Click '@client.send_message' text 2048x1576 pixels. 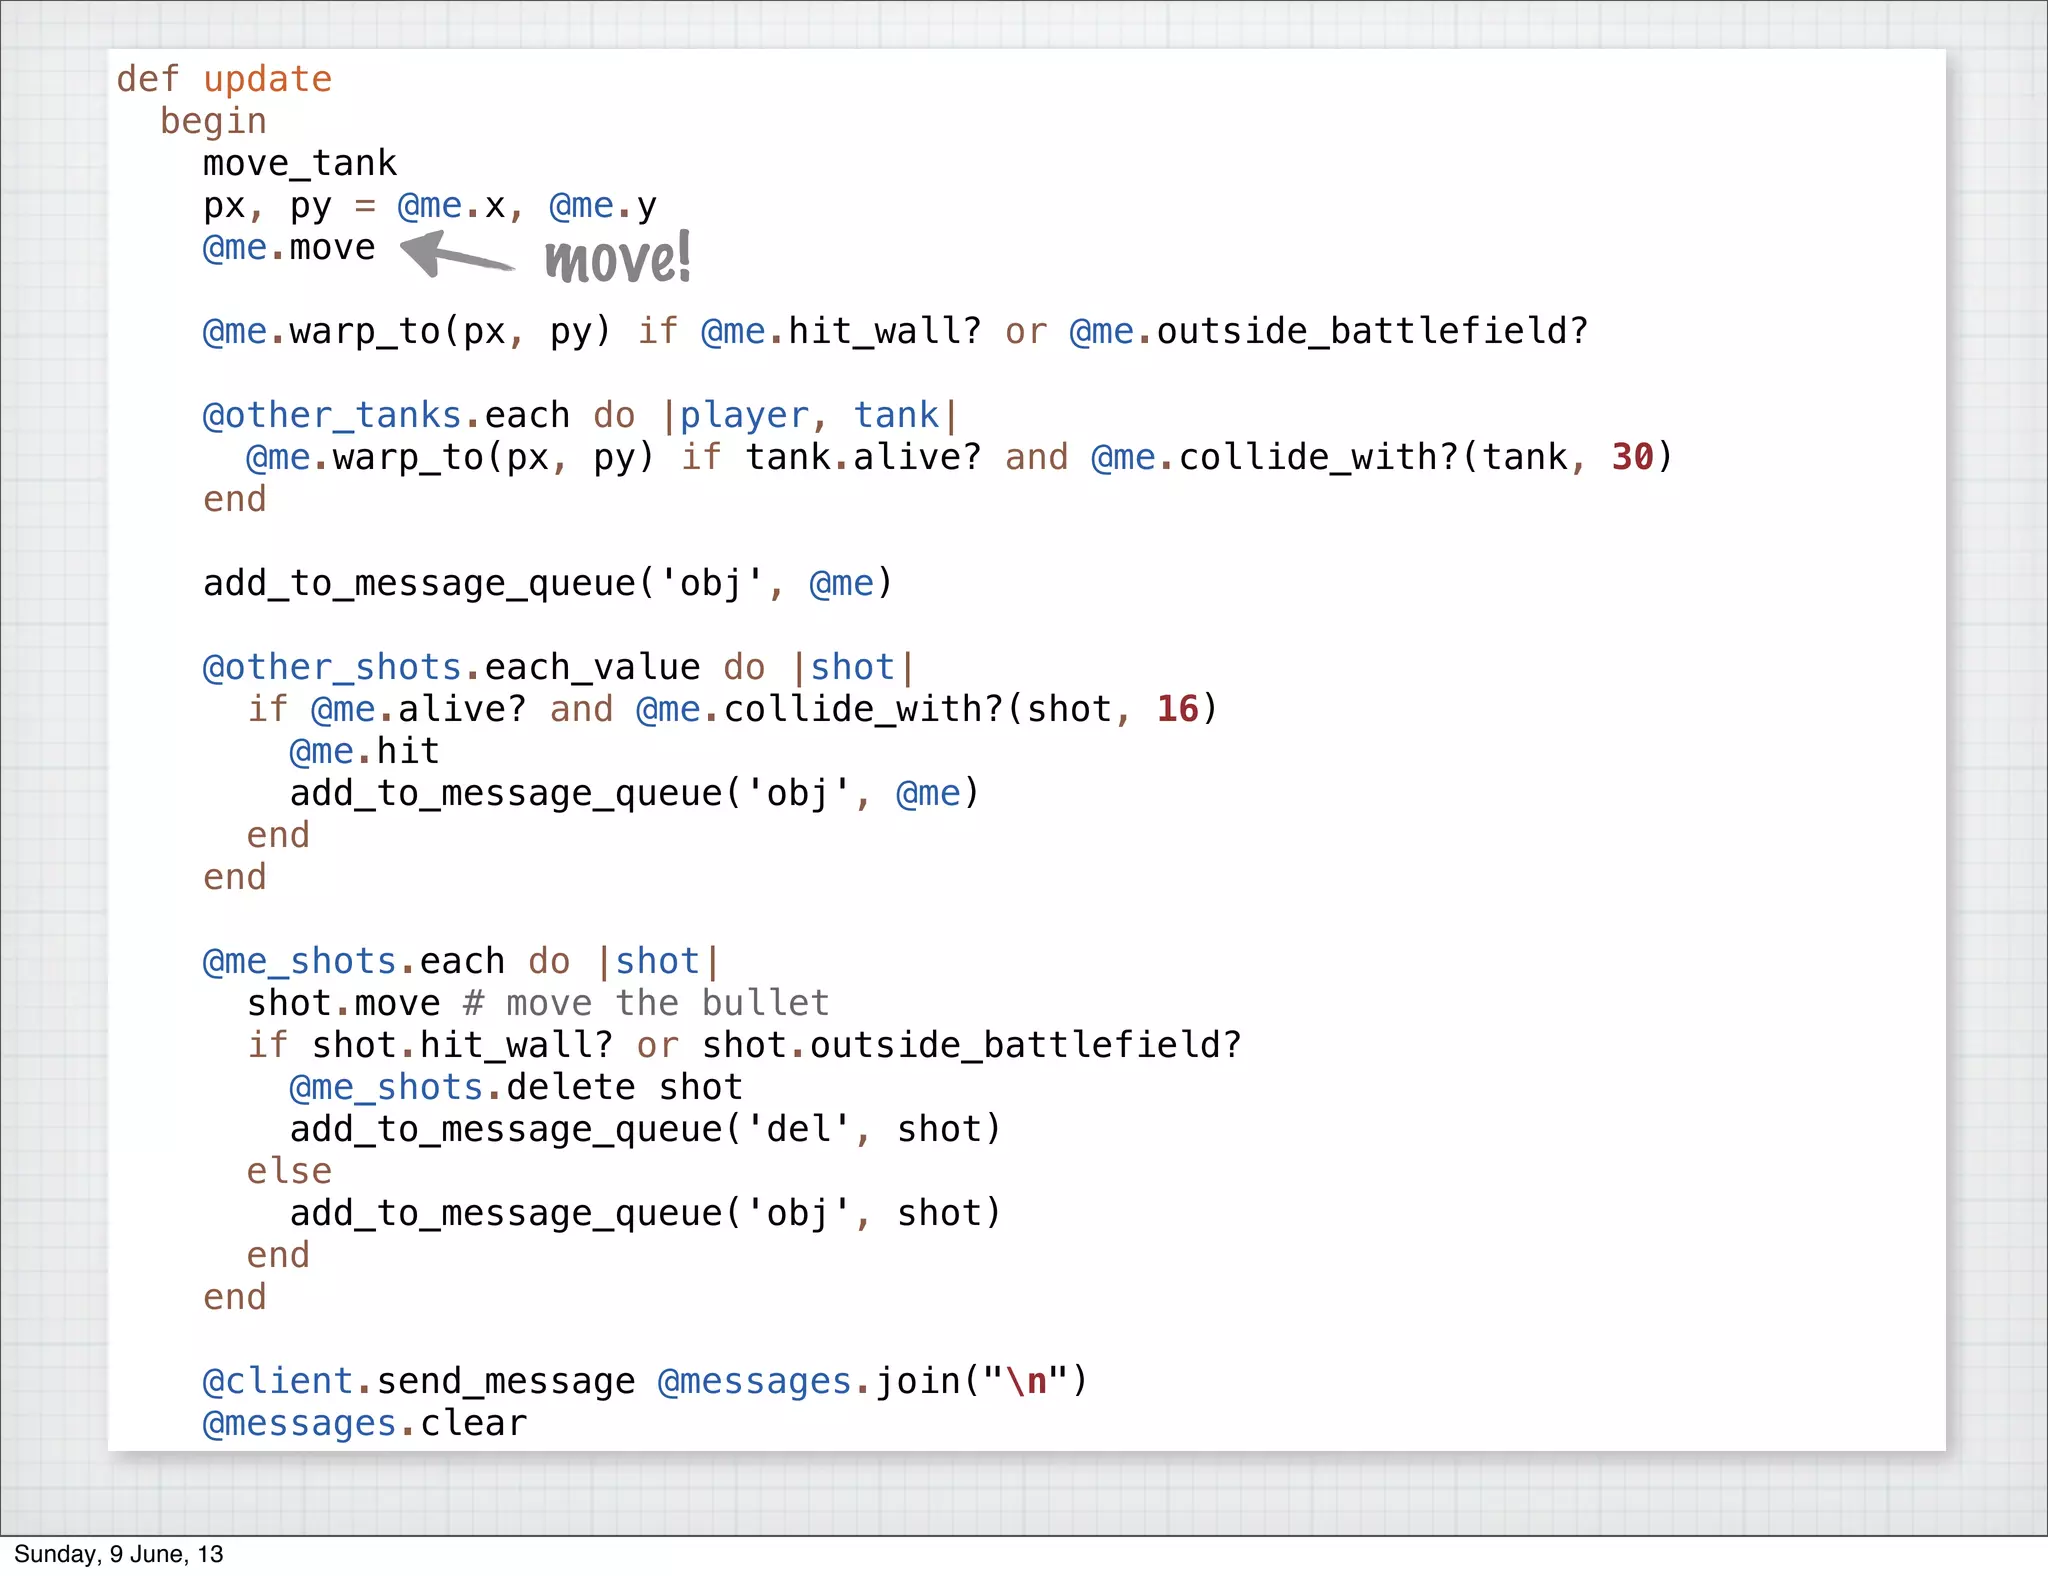[x=418, y=1381]
